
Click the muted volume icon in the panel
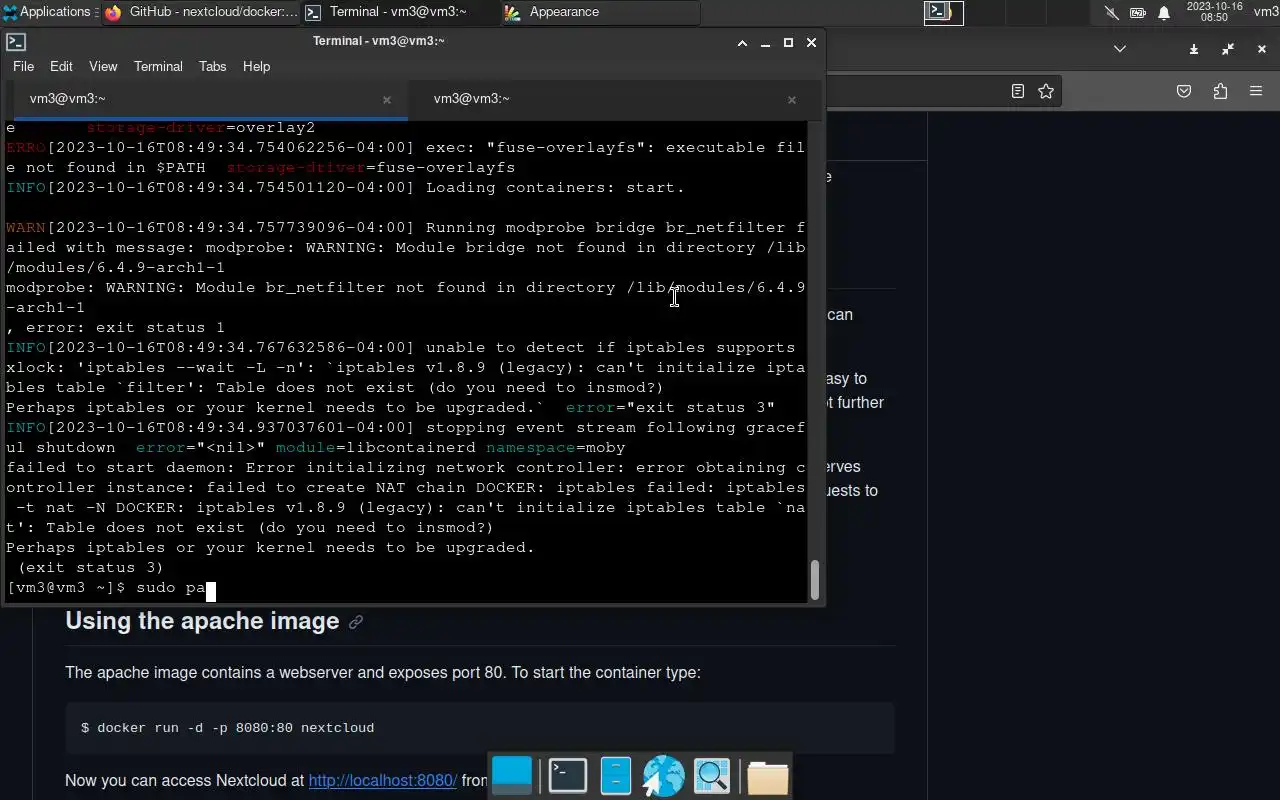pyautogui.click(x=1112, y=13)
